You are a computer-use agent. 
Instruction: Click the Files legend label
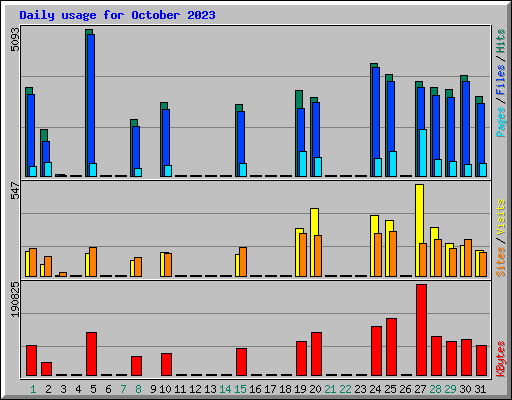pyautogui.click(x=501, y=80)
